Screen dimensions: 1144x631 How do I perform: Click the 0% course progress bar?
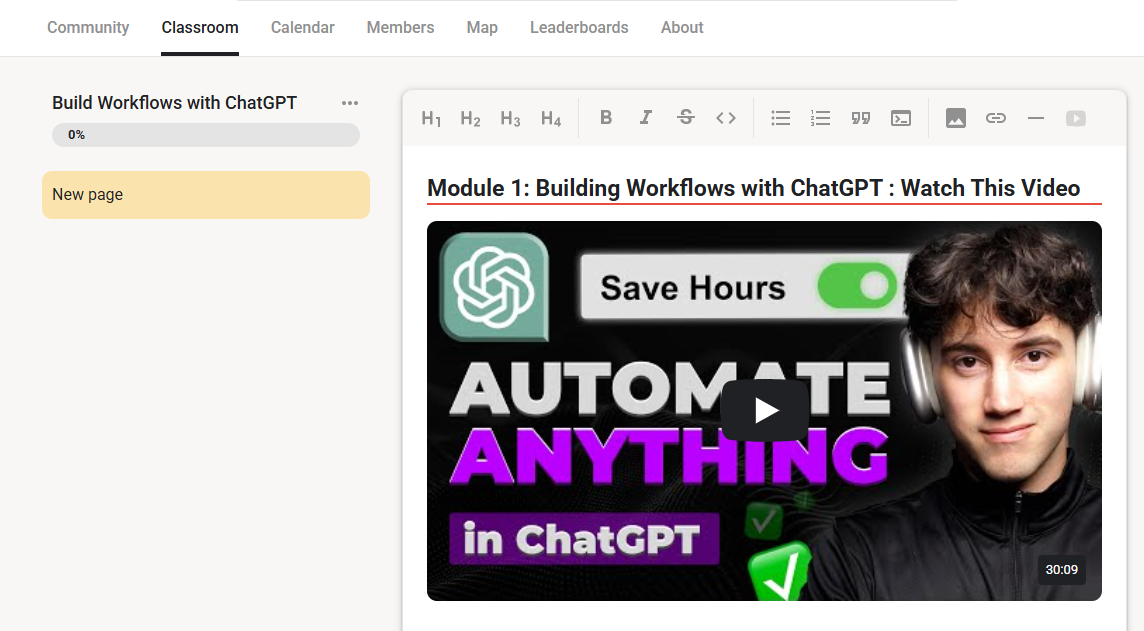[x=206, y=135]
